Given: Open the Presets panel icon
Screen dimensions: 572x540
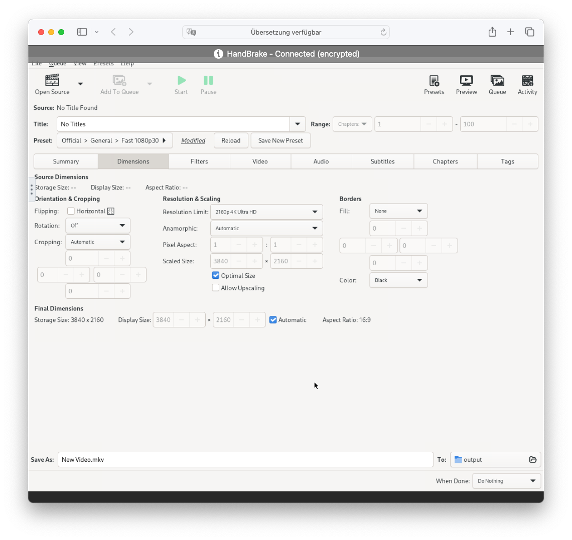Looking at the screenshot, I should point(434,80).
